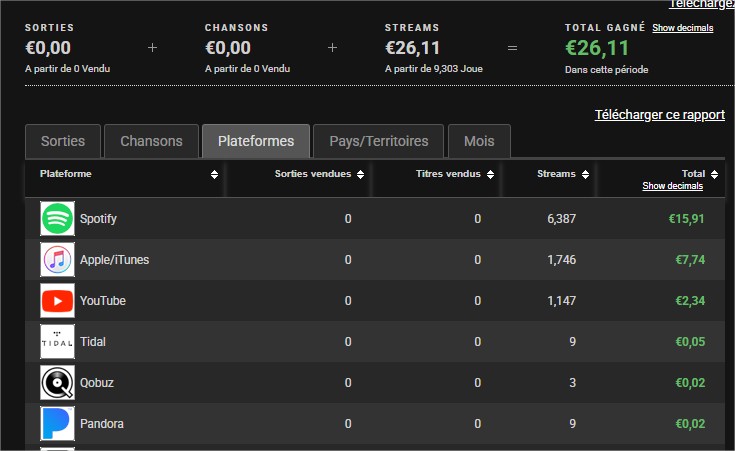
Task: Click 'A partir de 9,303 Joue' text
Action: coord(434,69)
